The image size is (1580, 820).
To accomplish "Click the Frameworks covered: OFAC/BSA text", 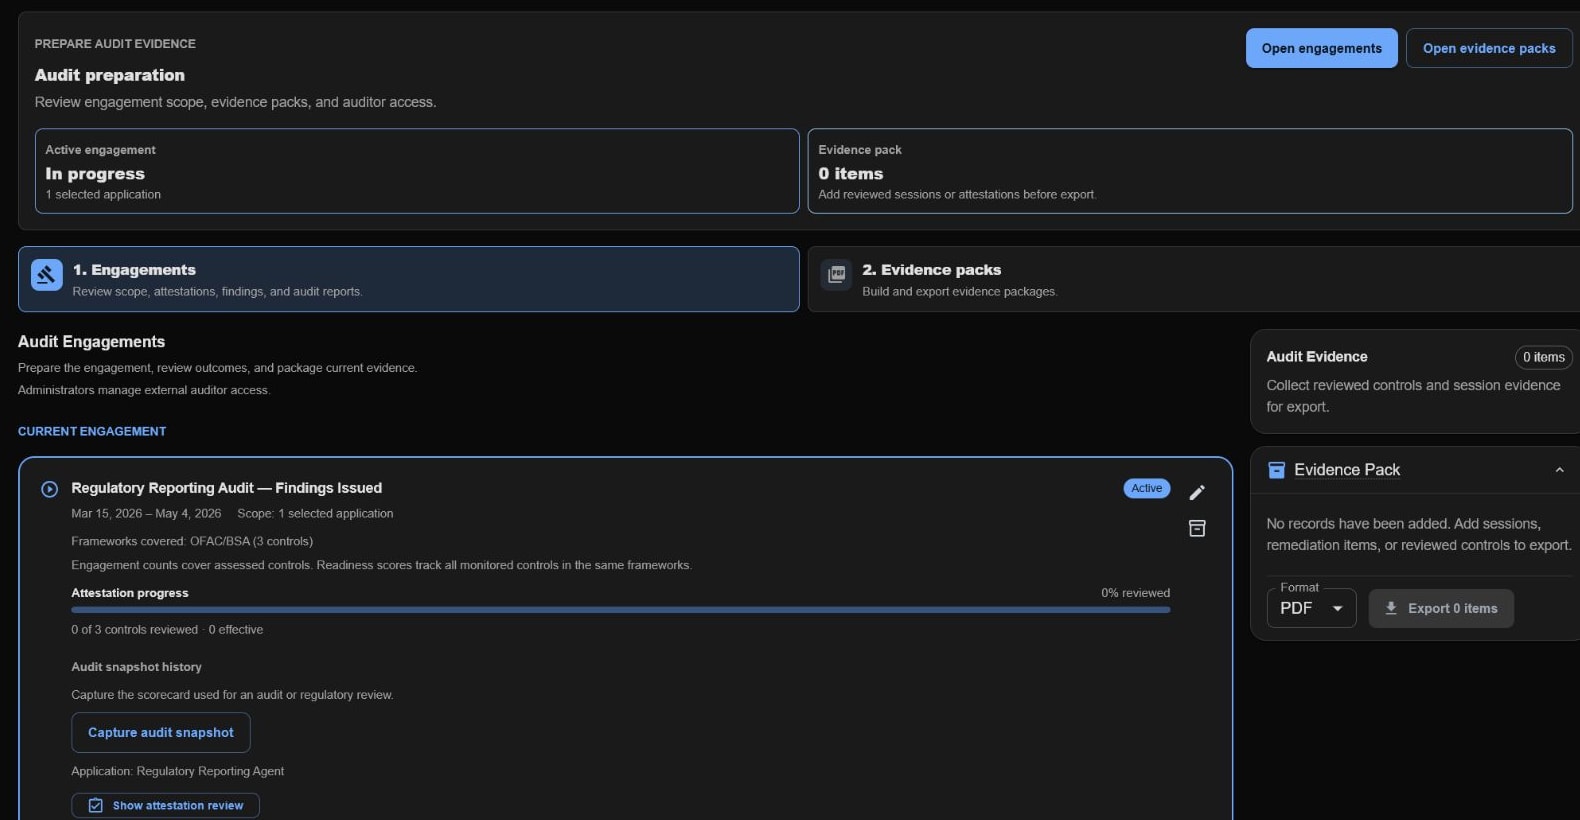I will (192, 541).
